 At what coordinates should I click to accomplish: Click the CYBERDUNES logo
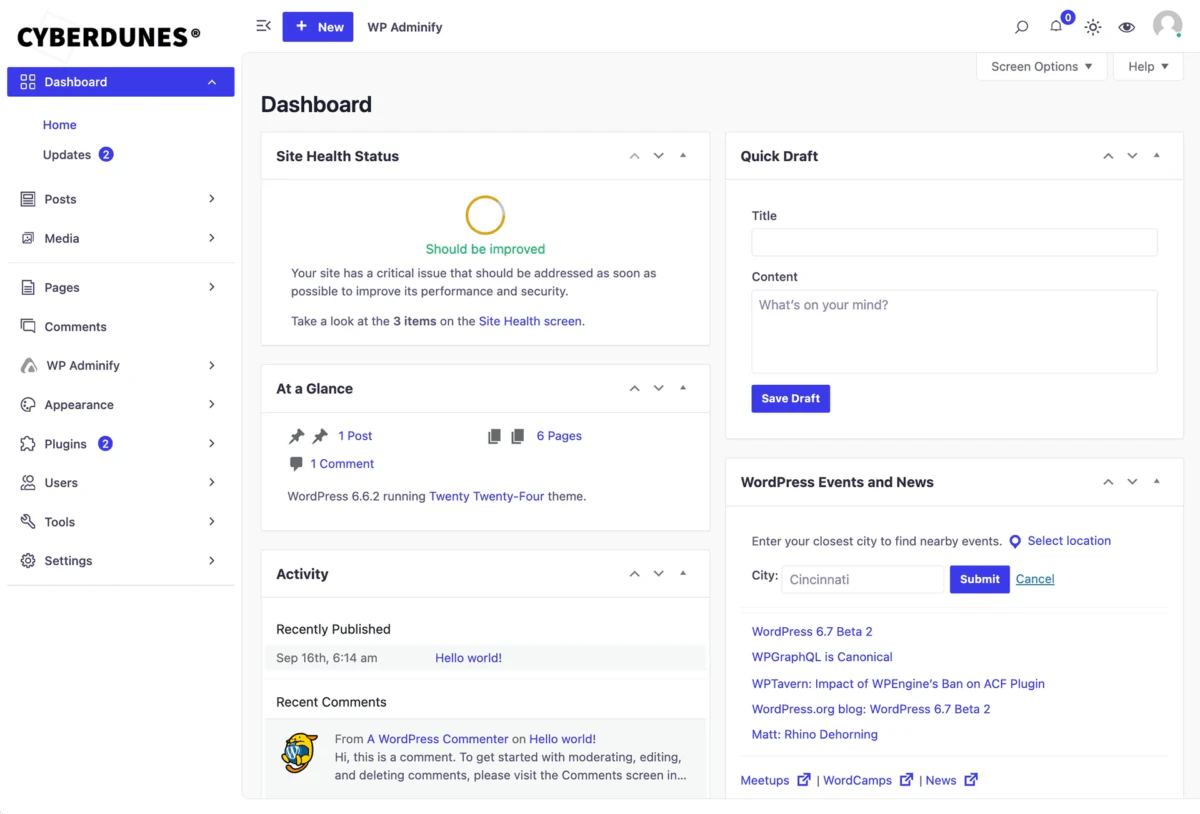click(108, 37)
